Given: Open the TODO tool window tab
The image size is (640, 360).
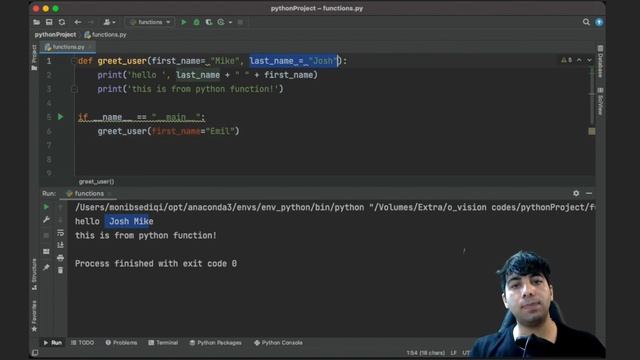Looking at the screenshot, I should (82, 343).
